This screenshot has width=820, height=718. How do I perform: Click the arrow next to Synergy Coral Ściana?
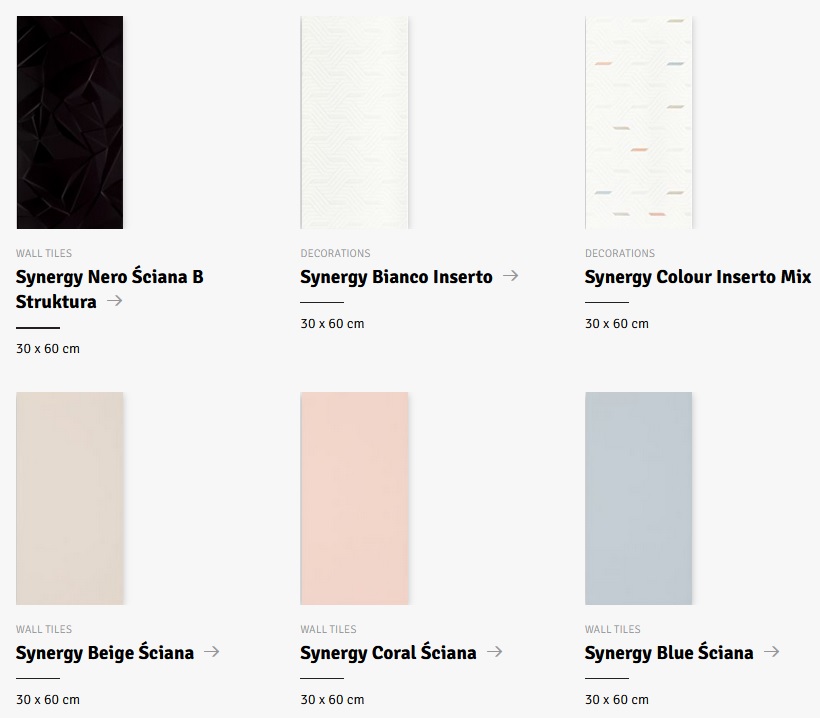(494, 651)
